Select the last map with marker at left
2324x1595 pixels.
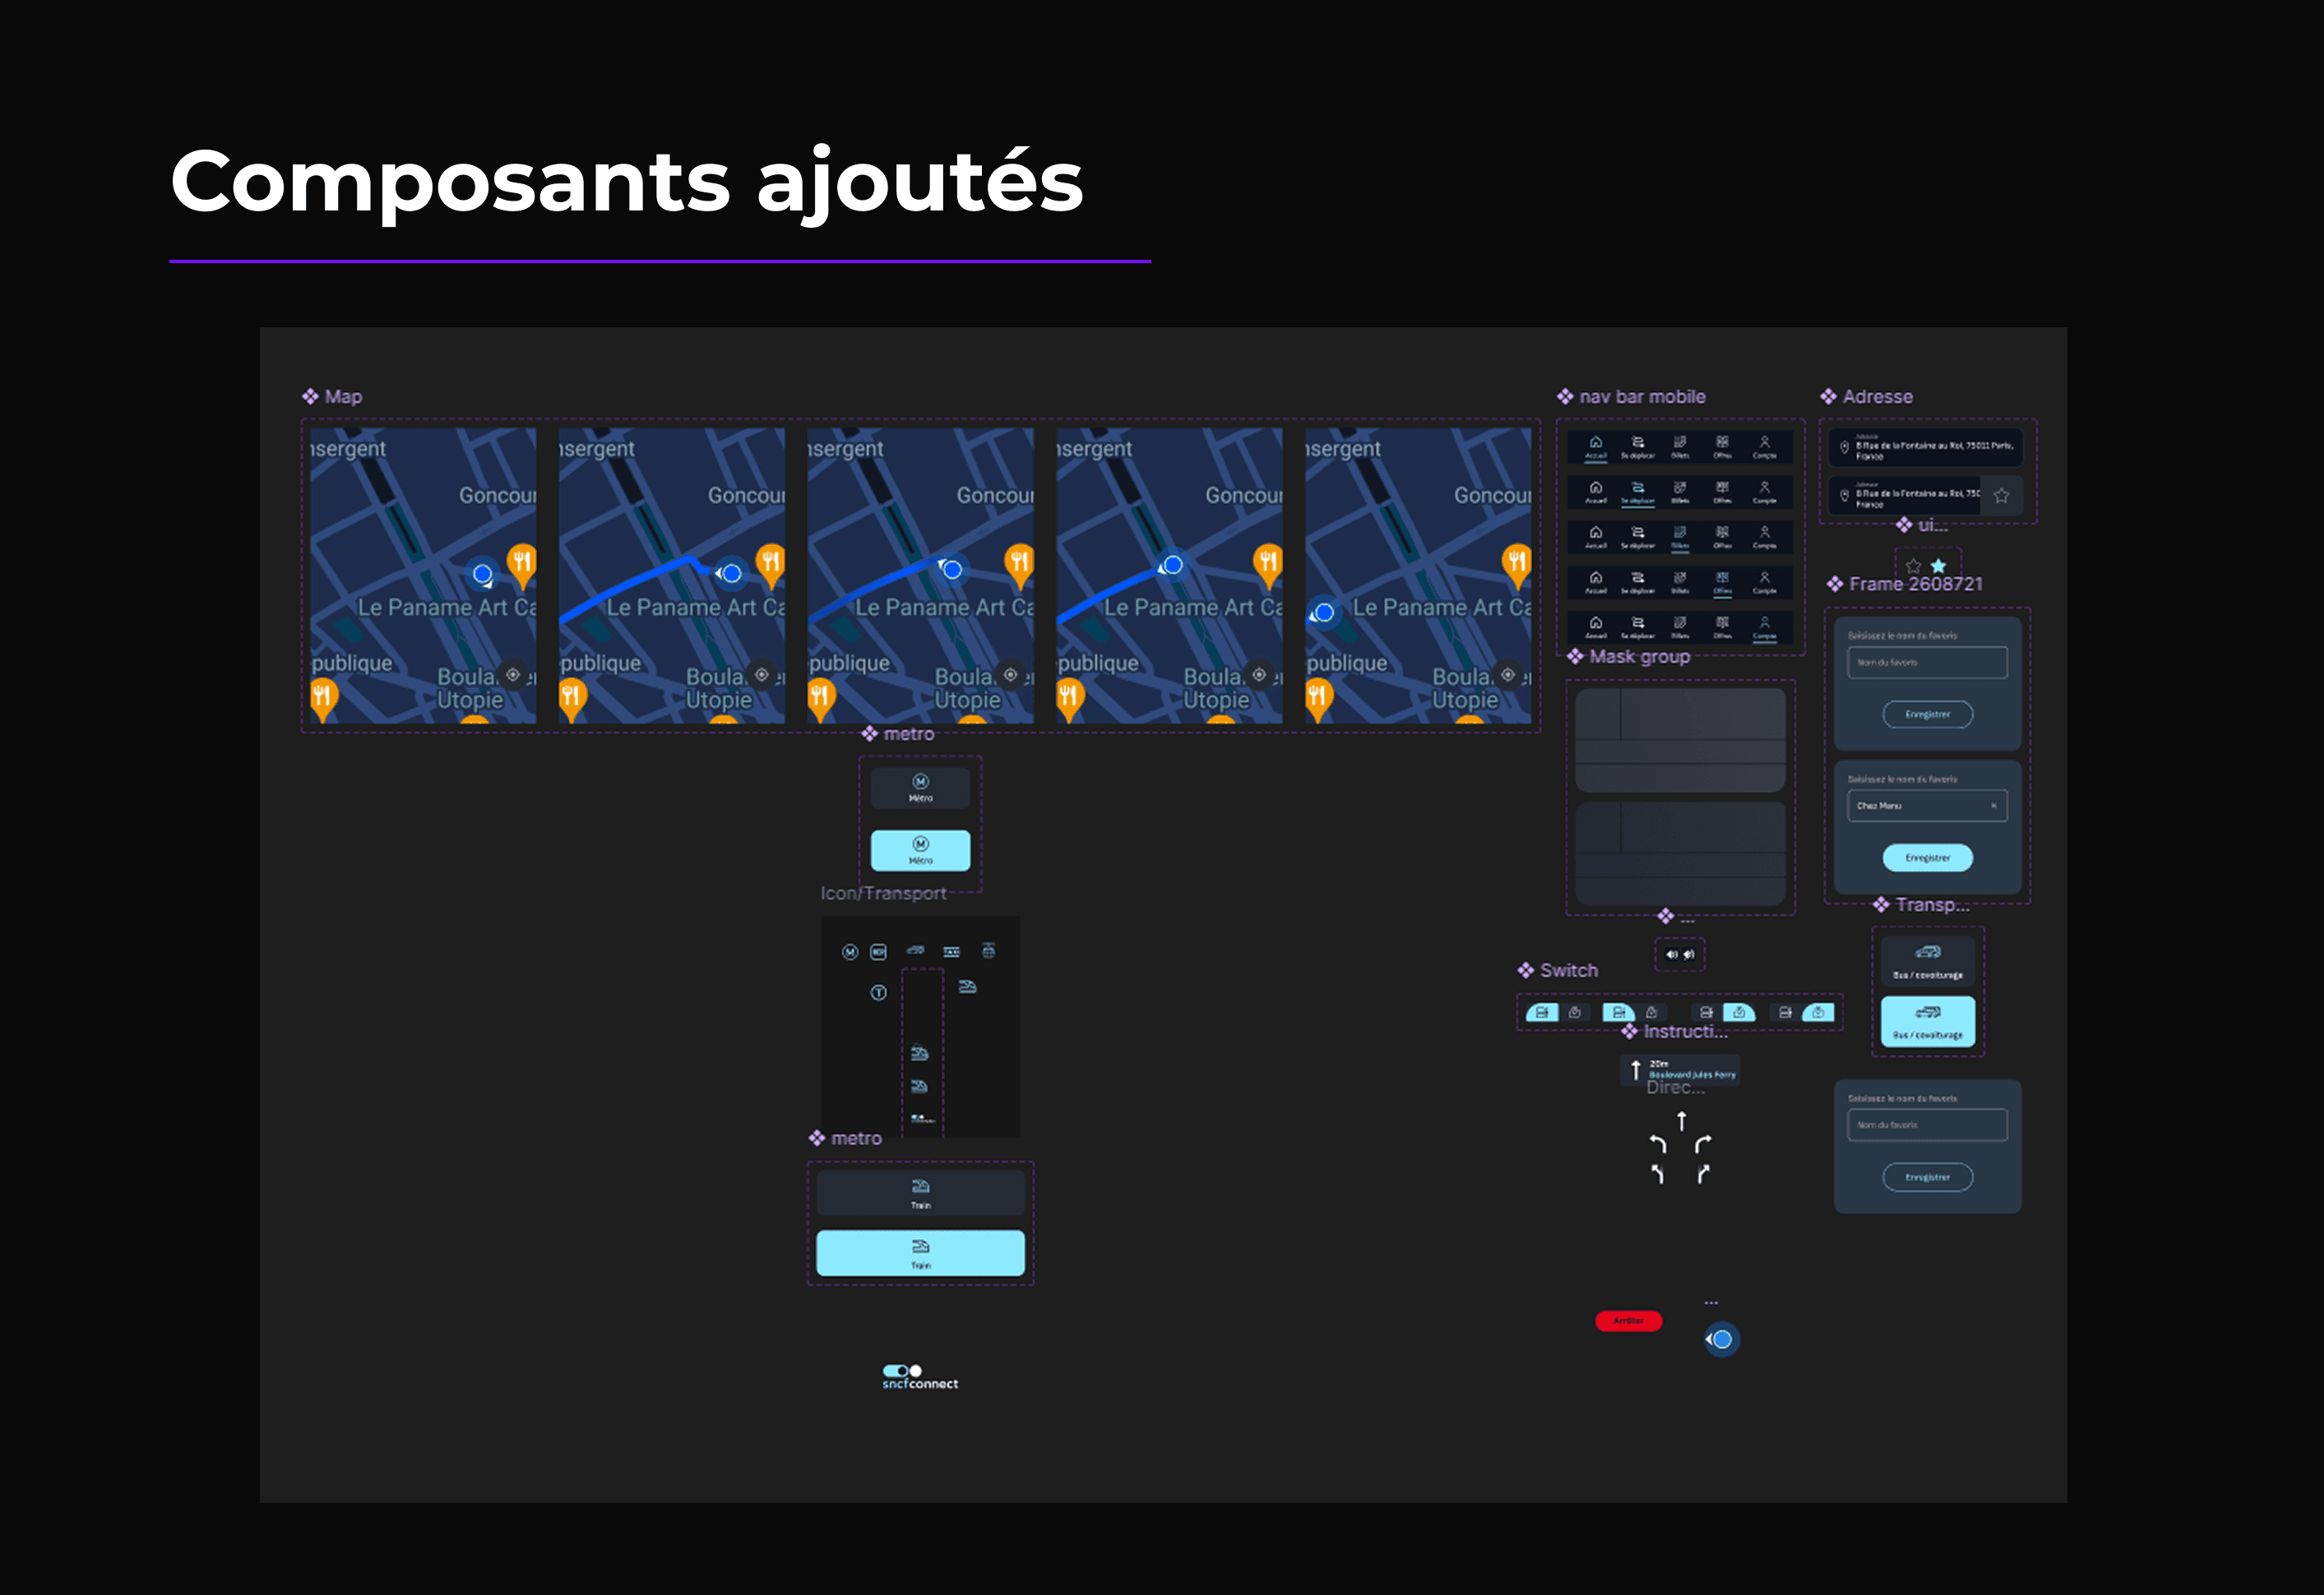tap(1418, 575)
